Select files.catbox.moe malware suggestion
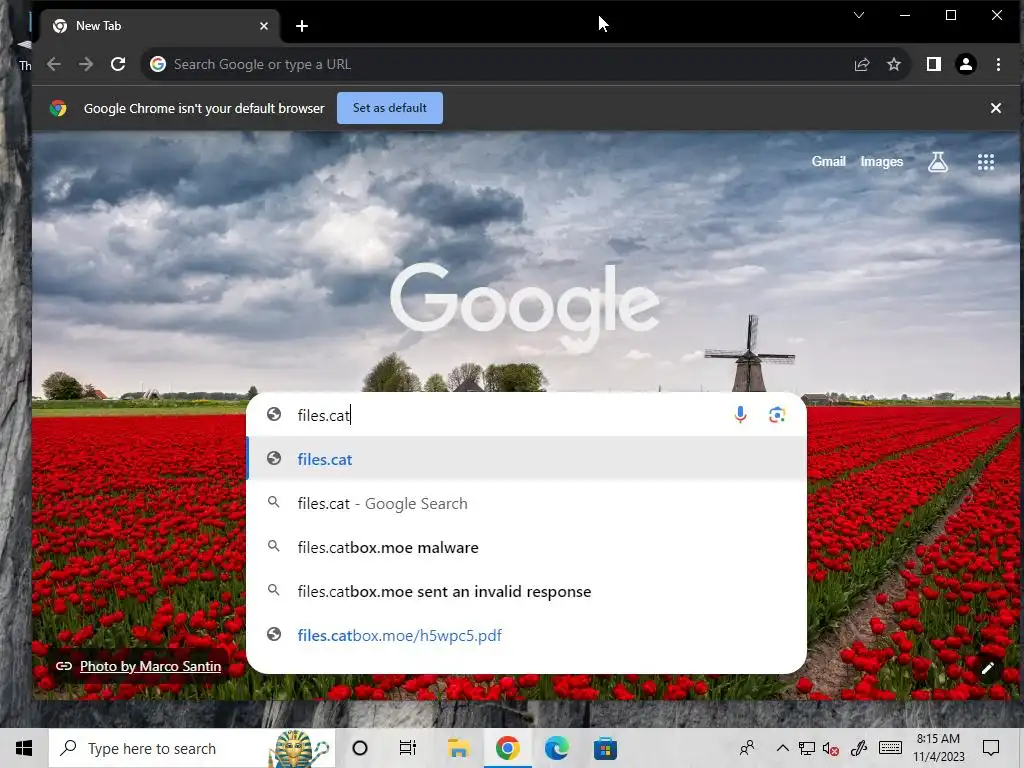Image resolution: width=1024 pixels, height=768 pixels. 526,547
